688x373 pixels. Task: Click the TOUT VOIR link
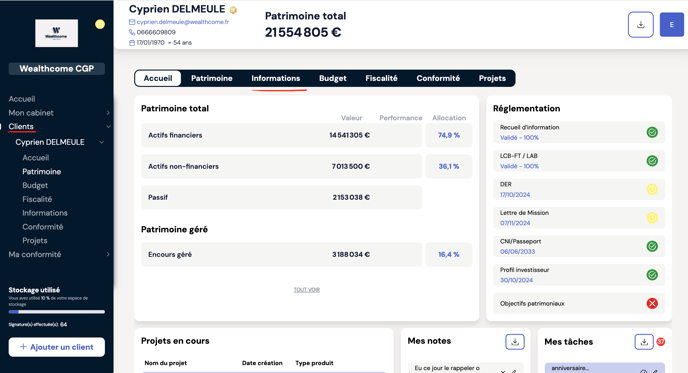pyautogui.click(x=307, y=290)
